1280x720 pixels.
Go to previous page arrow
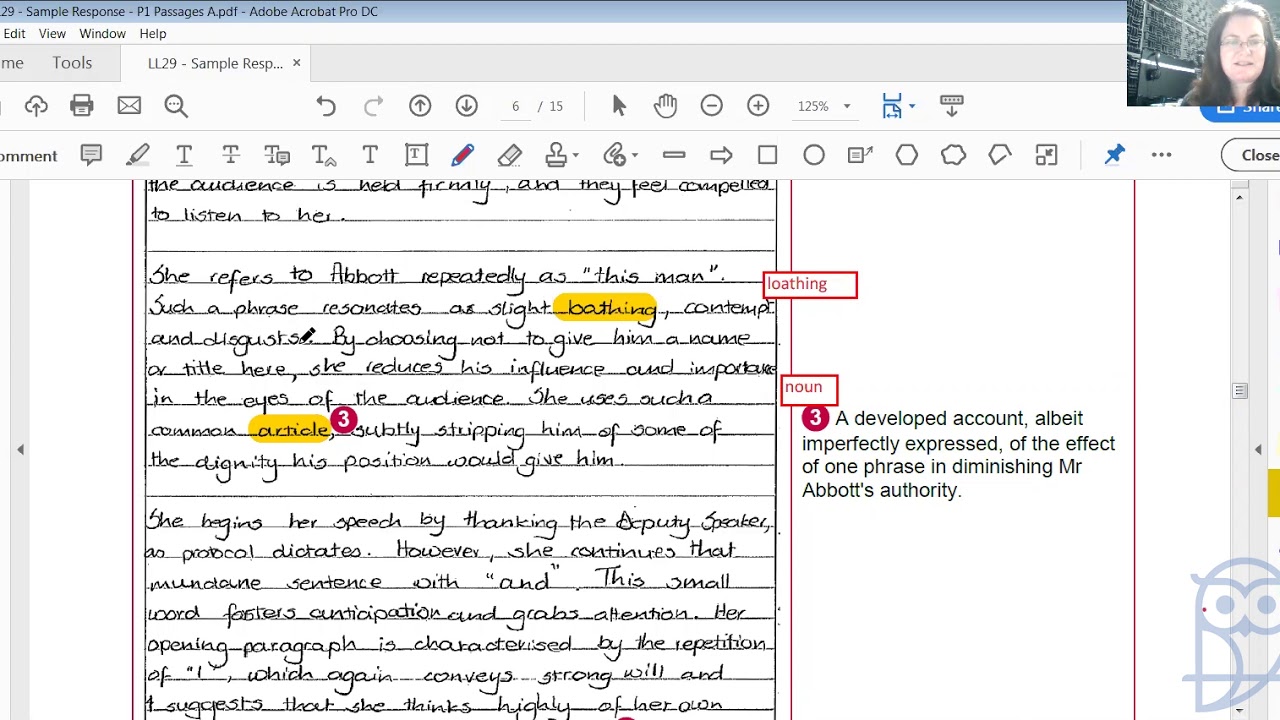pos(420,106)
